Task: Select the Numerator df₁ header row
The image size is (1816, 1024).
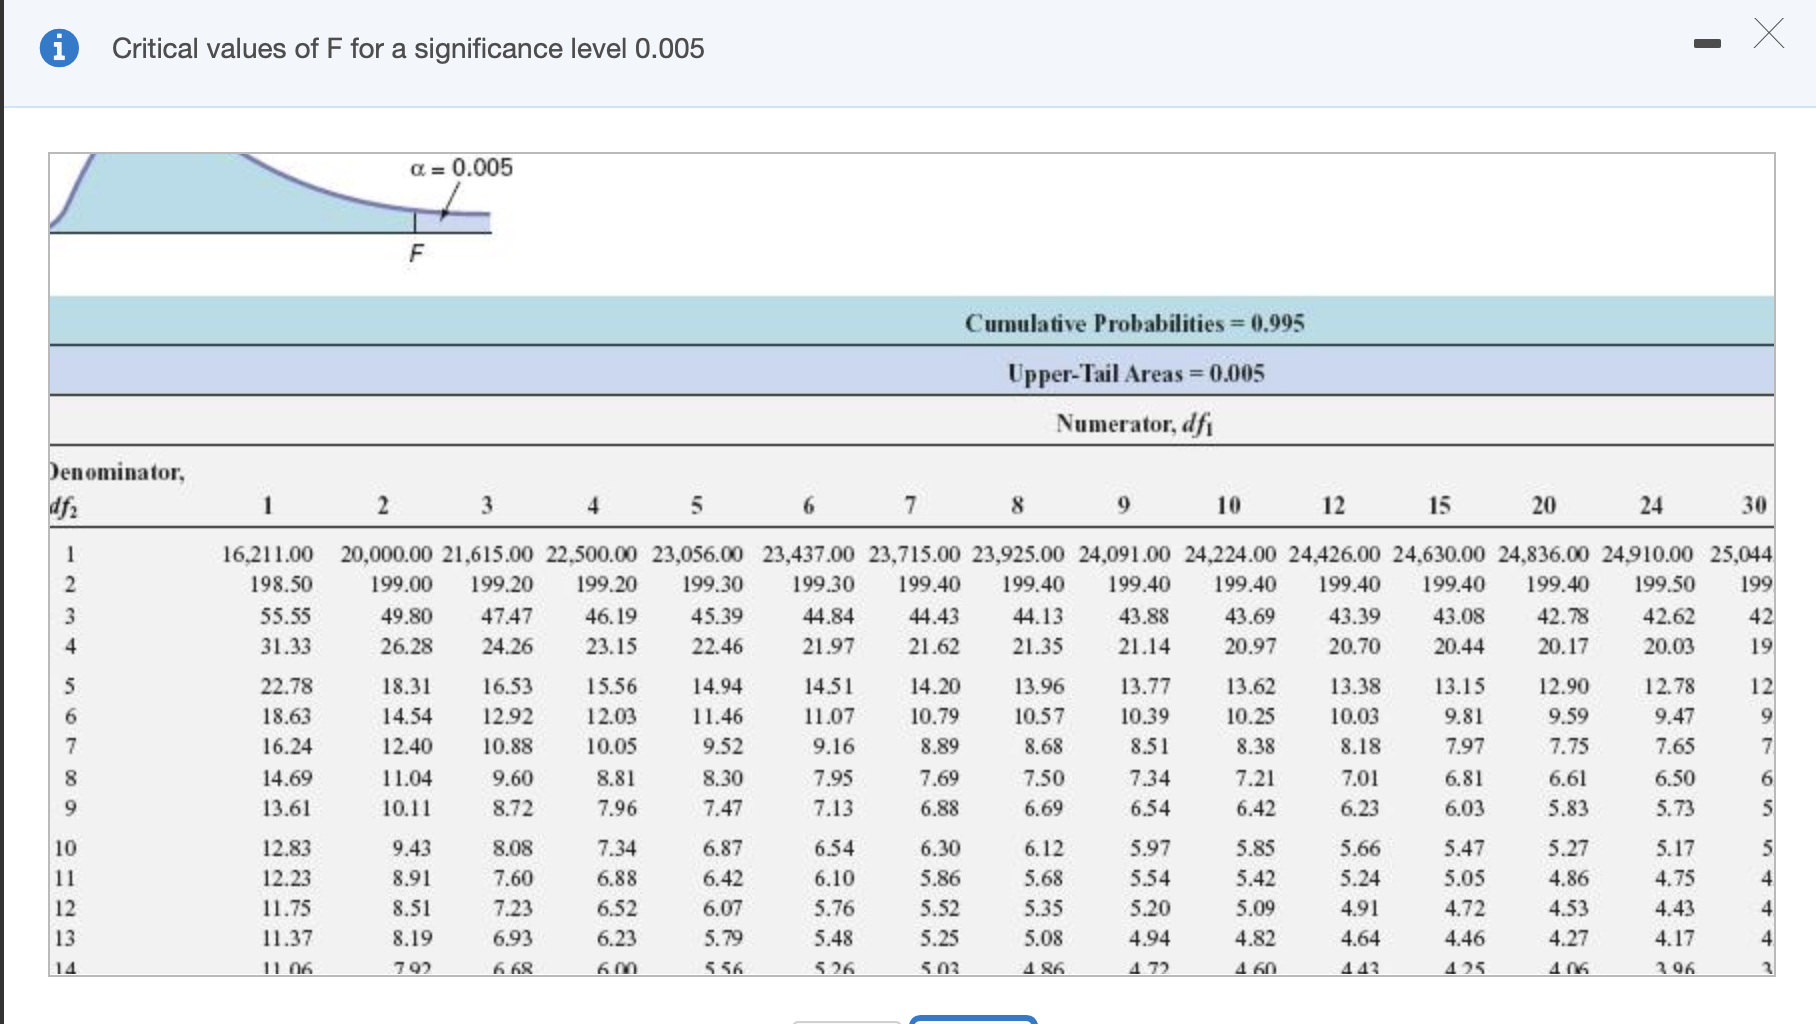Action: [x=1134, y=423]
